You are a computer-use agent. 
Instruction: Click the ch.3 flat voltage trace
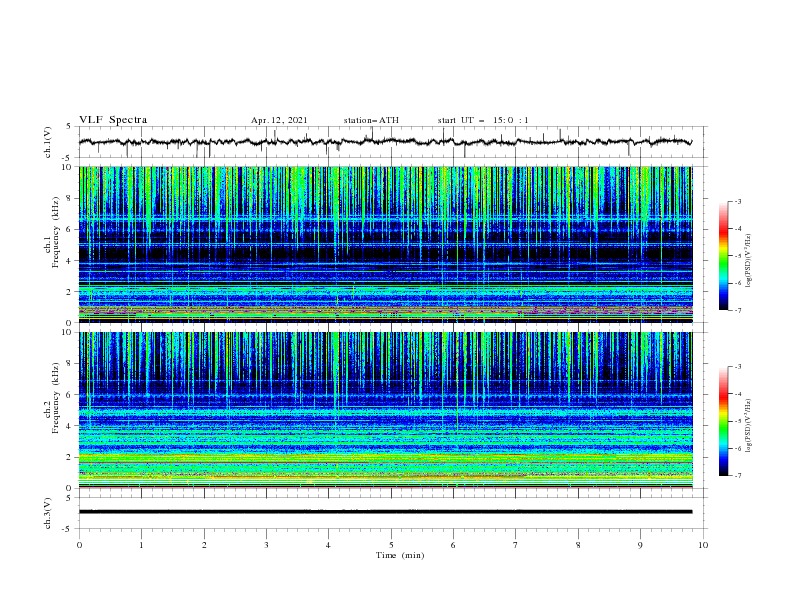(x=385, y=512)
